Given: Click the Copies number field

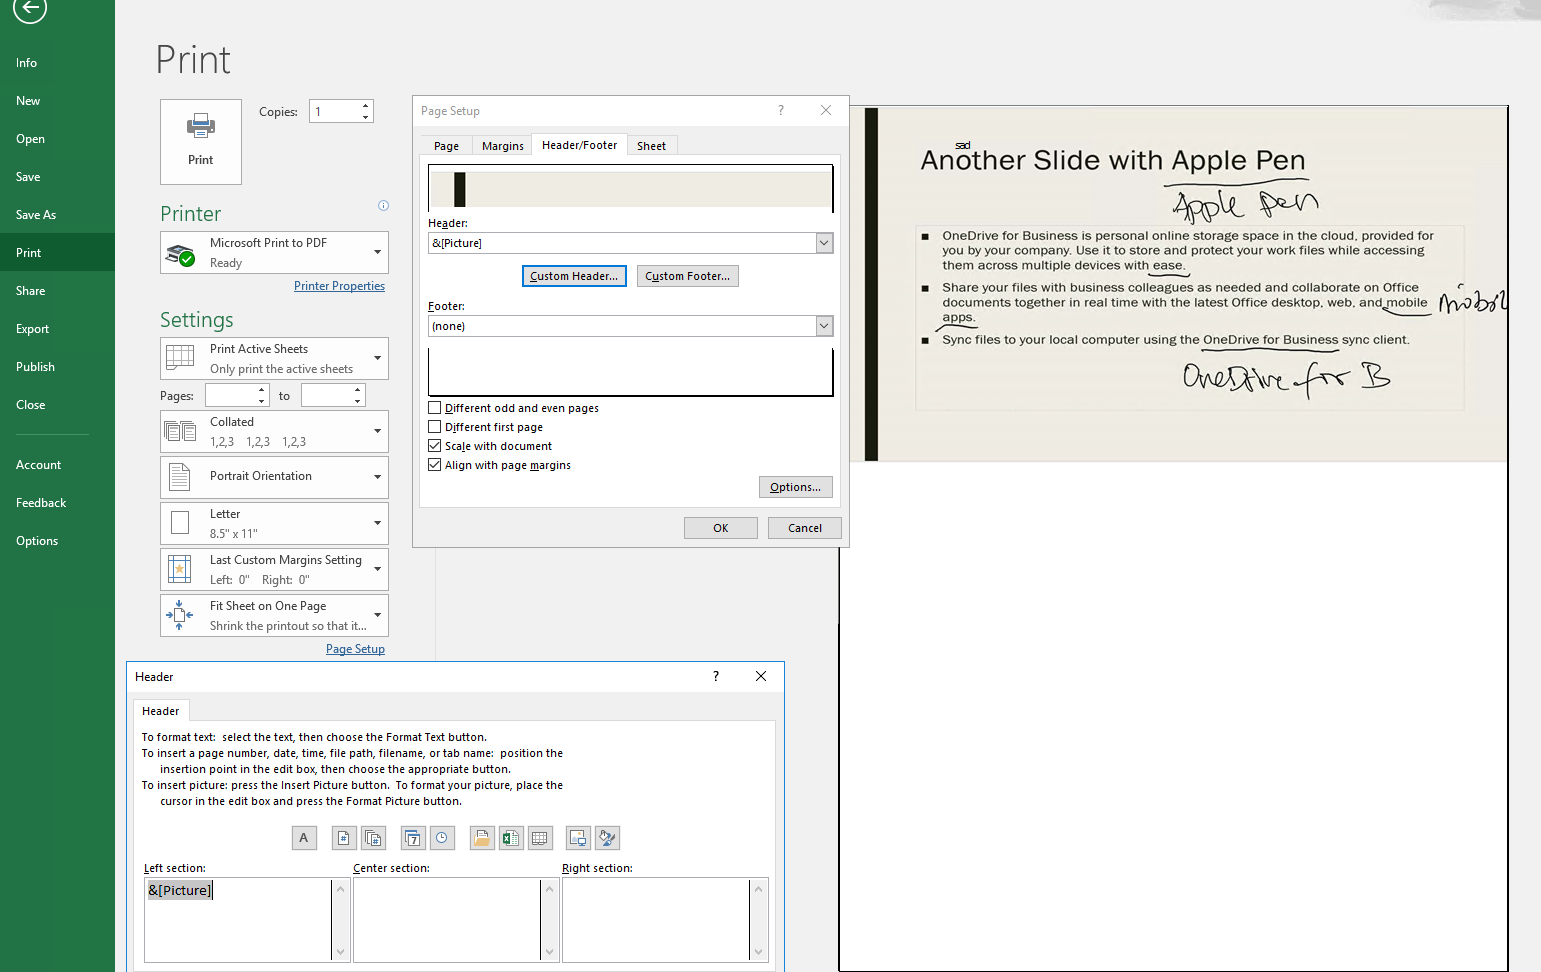Looking at the screenshot, I should point(335,111).
